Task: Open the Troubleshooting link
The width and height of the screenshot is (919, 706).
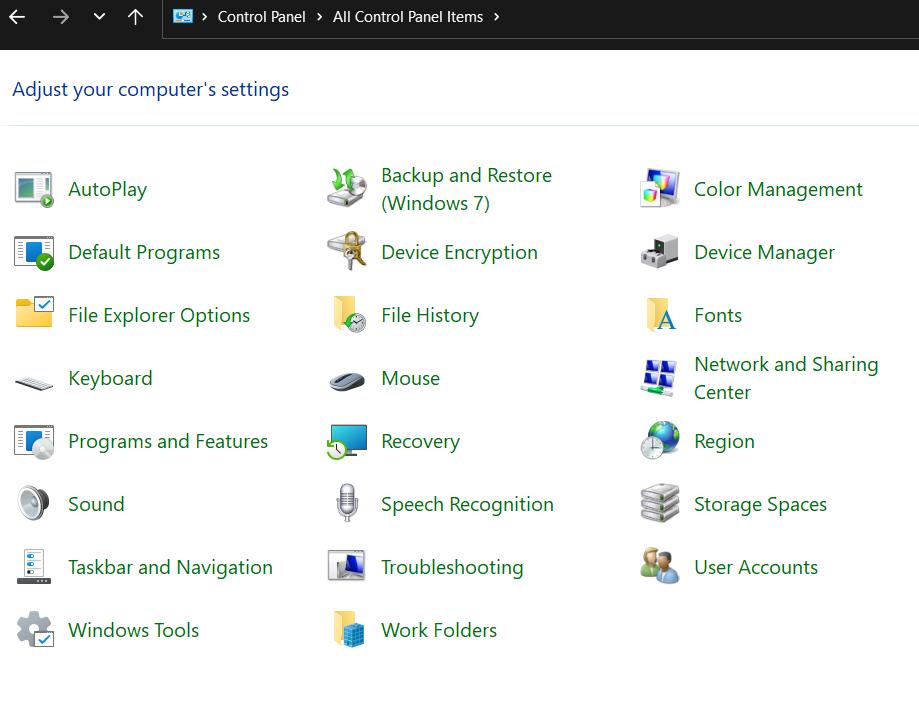Action: (452, 567)
